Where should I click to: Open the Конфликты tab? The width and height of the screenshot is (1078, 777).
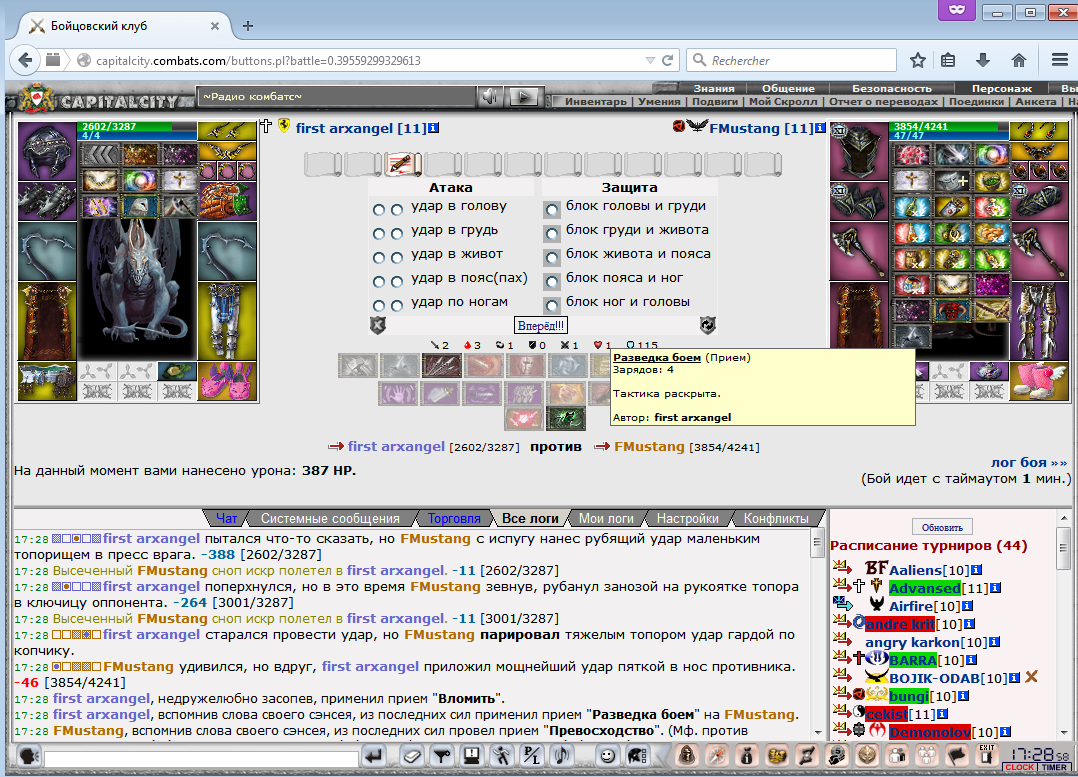pos(776,518)
